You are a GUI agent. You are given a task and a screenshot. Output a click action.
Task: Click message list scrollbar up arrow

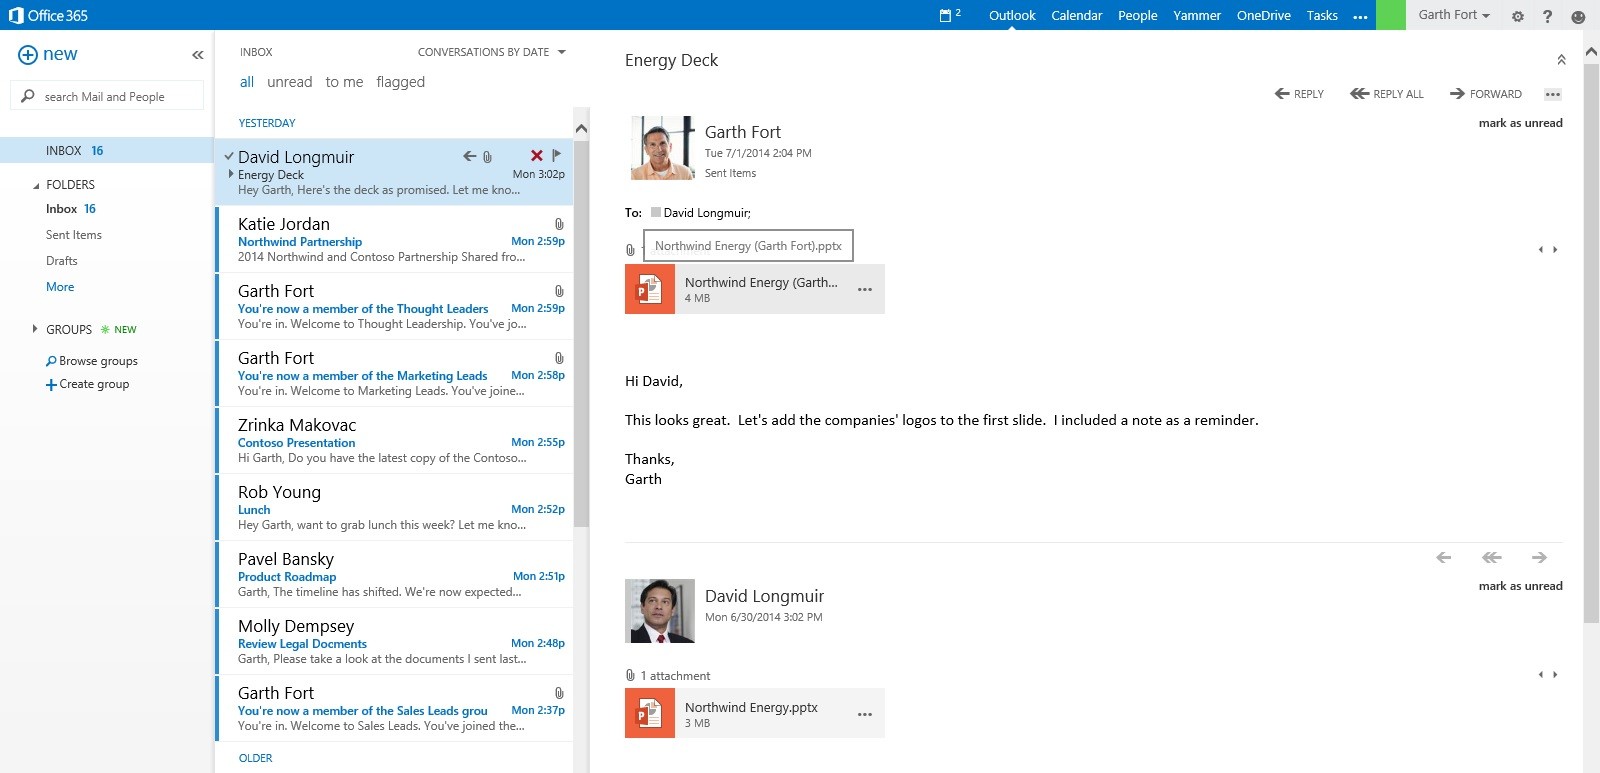581,128
